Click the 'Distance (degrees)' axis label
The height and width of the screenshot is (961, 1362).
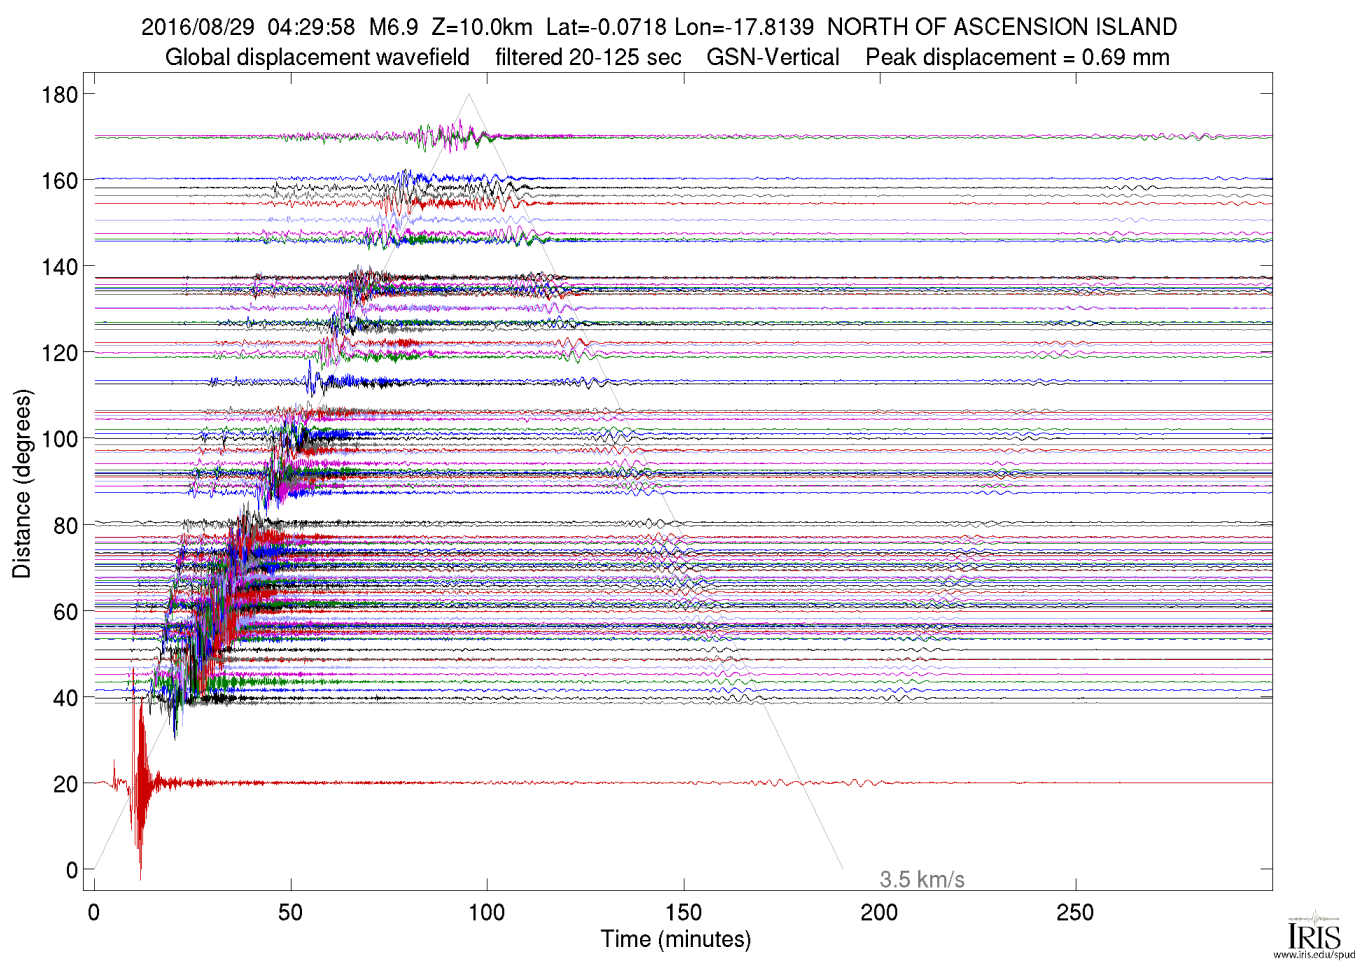point(22,483)
